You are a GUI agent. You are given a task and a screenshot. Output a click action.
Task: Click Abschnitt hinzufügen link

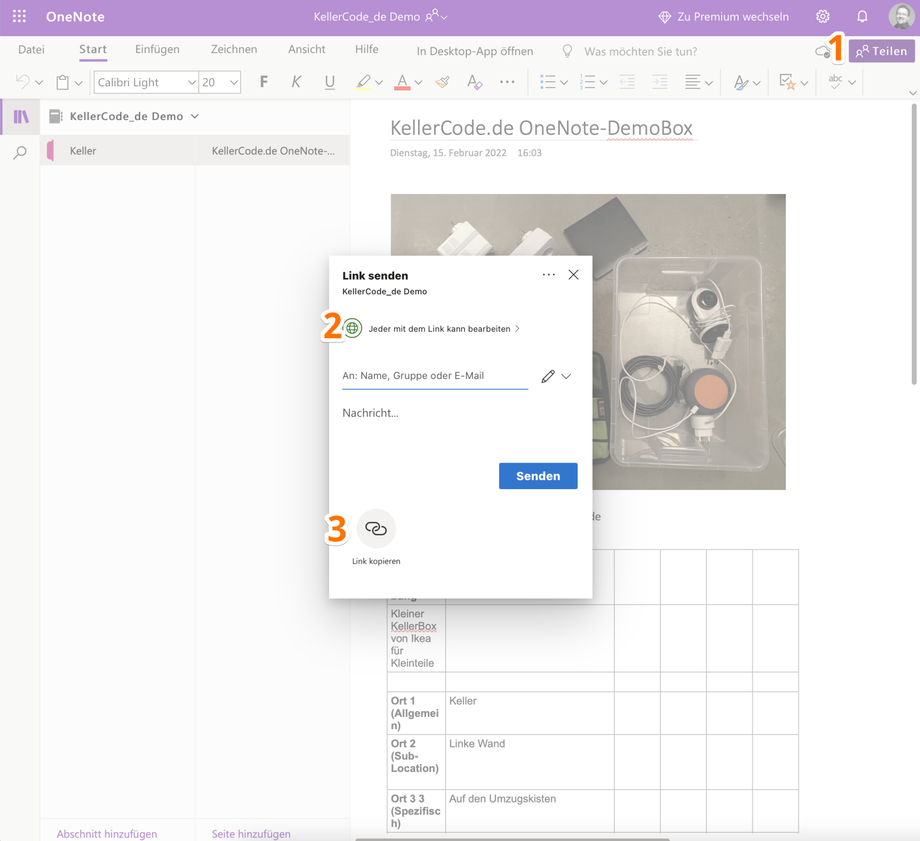(107, 833)
